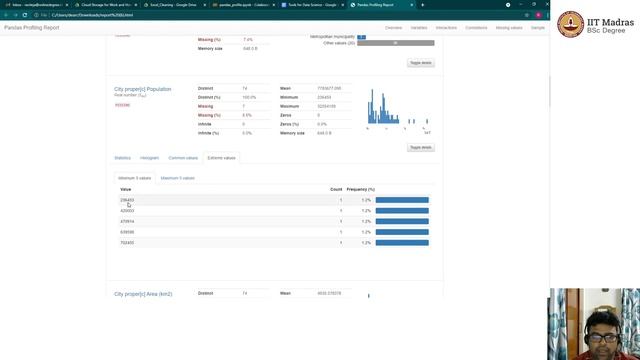Reload the page with the refresh icon
This screenshot has width=640, height=360.
25,15
